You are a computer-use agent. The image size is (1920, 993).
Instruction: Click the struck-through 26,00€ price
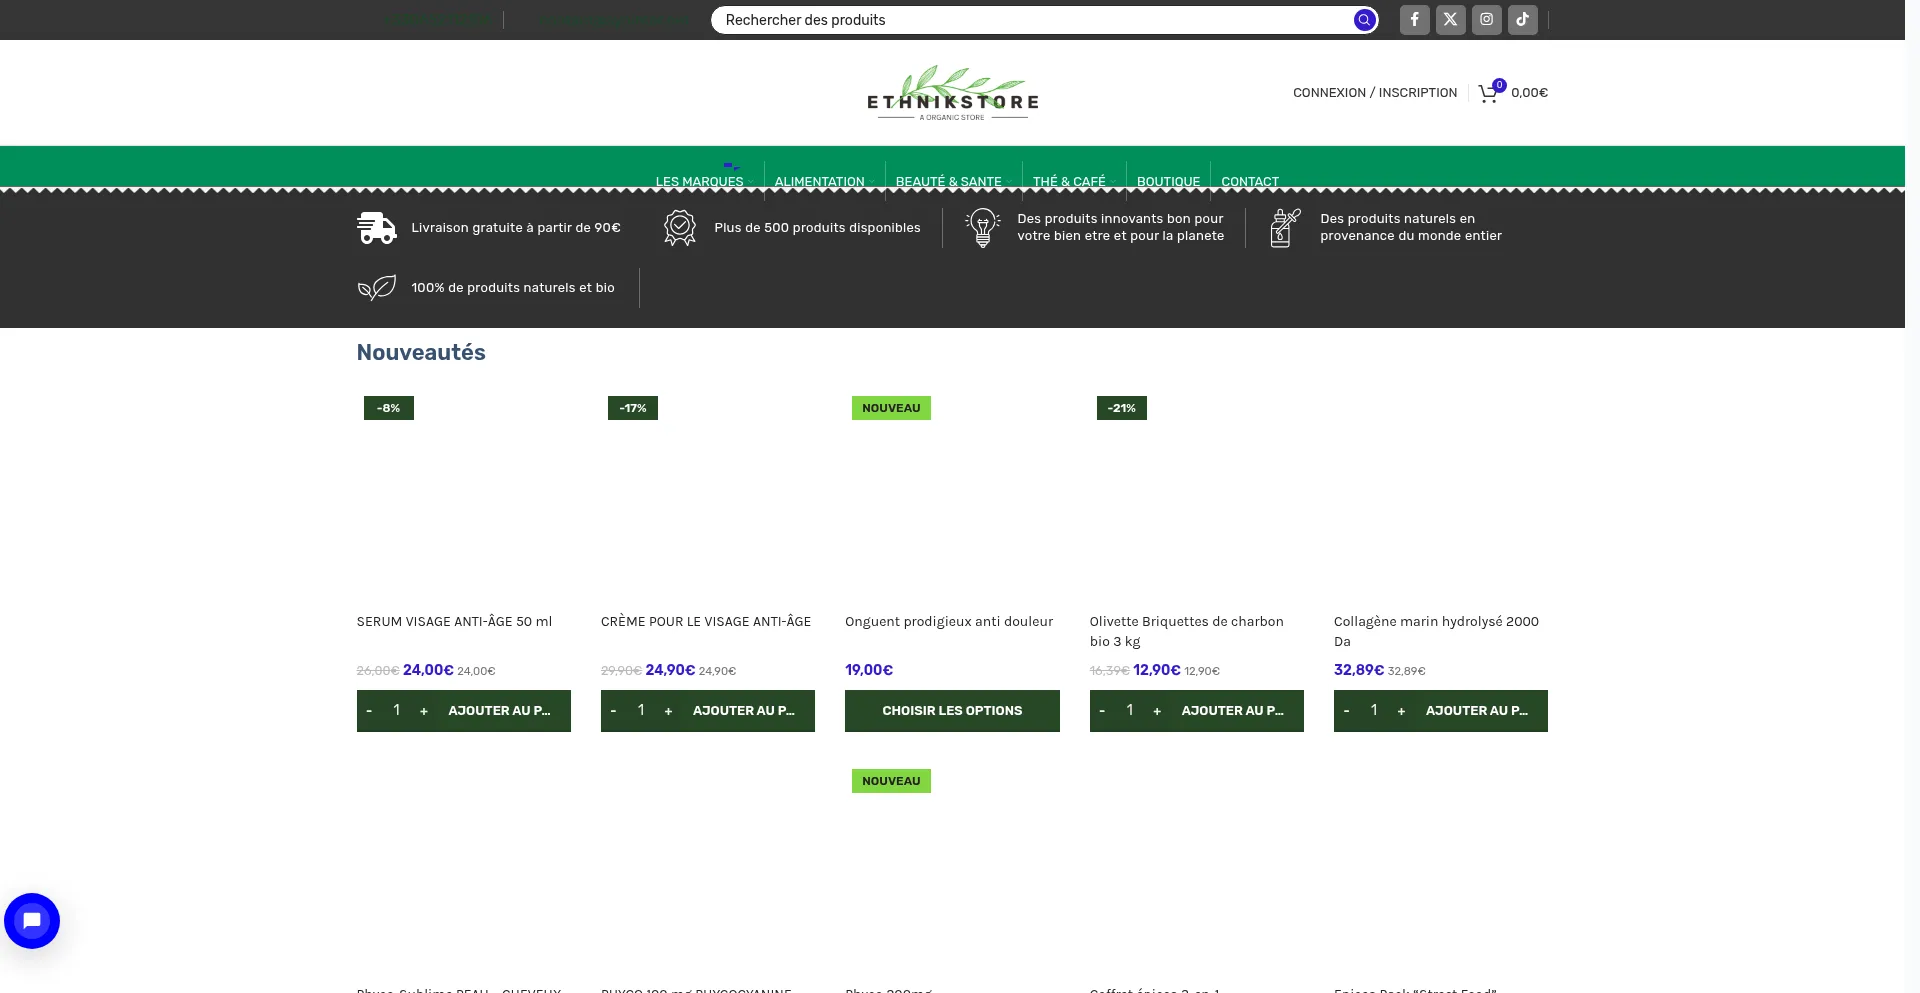[378, 671]
